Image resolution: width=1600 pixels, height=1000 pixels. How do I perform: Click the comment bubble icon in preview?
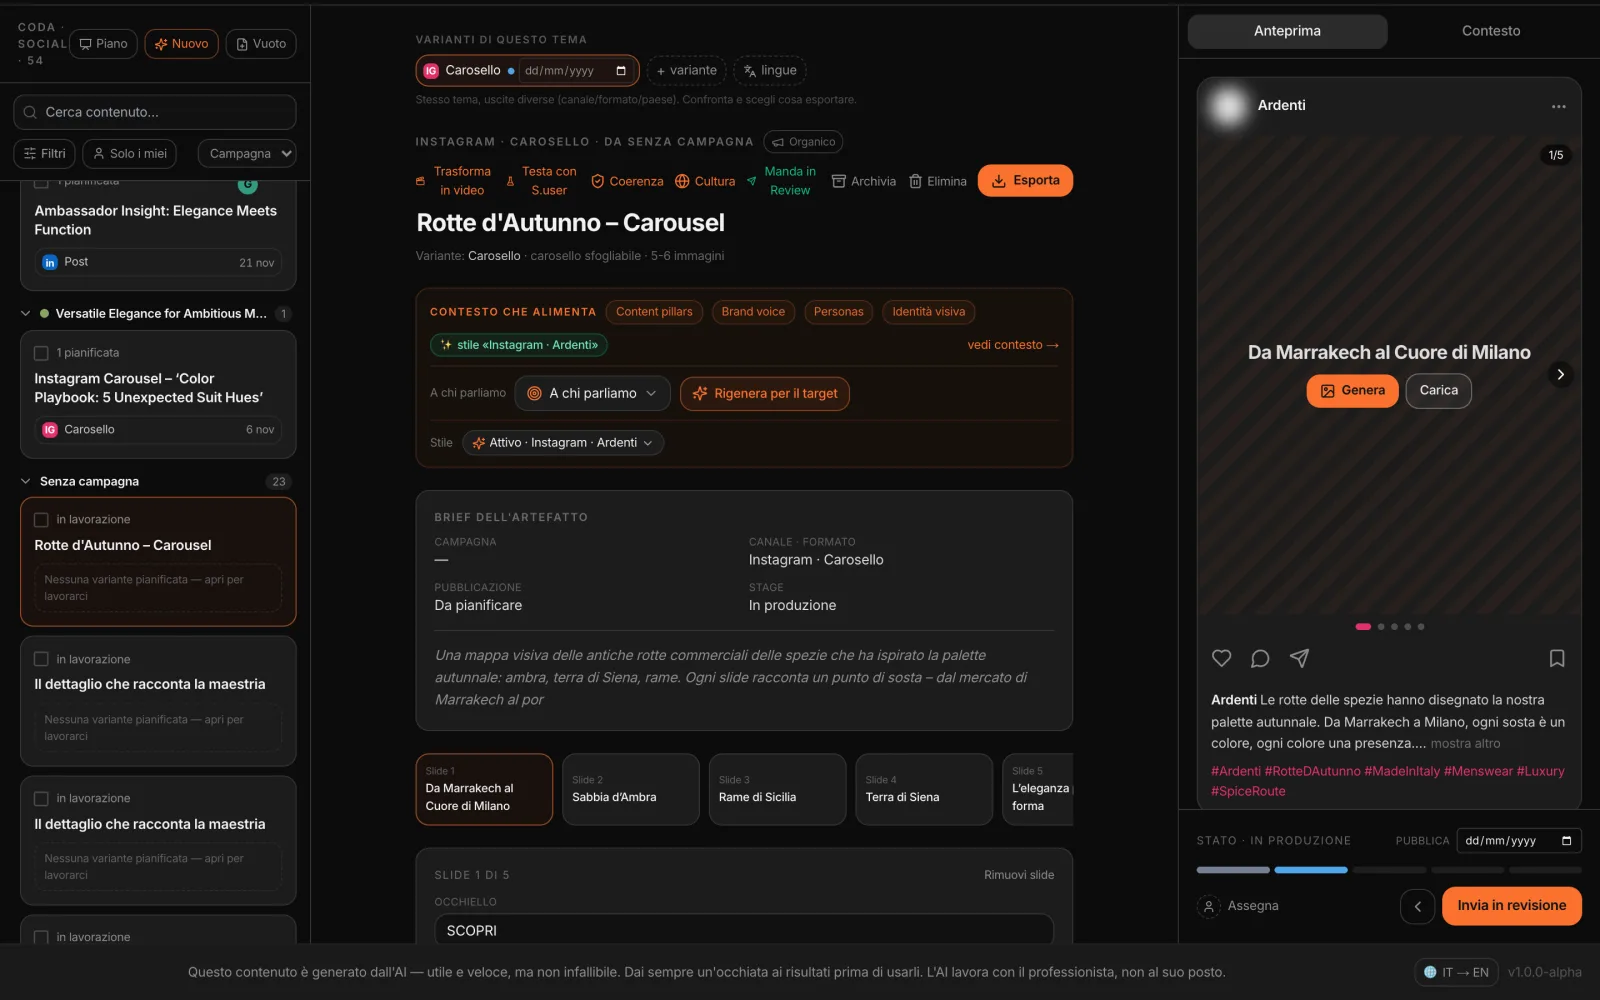click(1260, 658)
